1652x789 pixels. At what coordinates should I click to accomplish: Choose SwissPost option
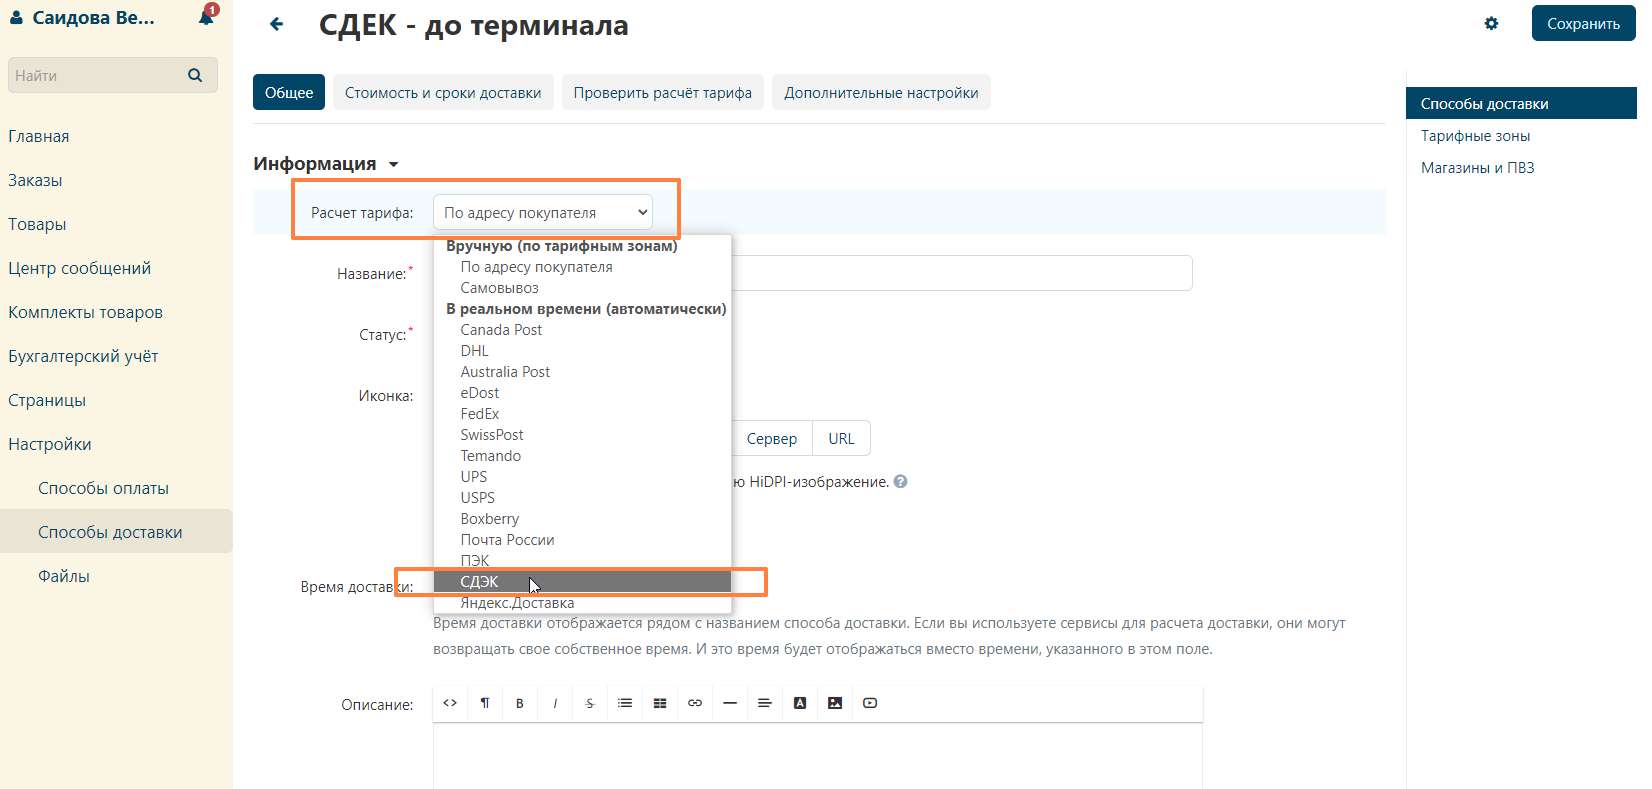click(582, 435)
